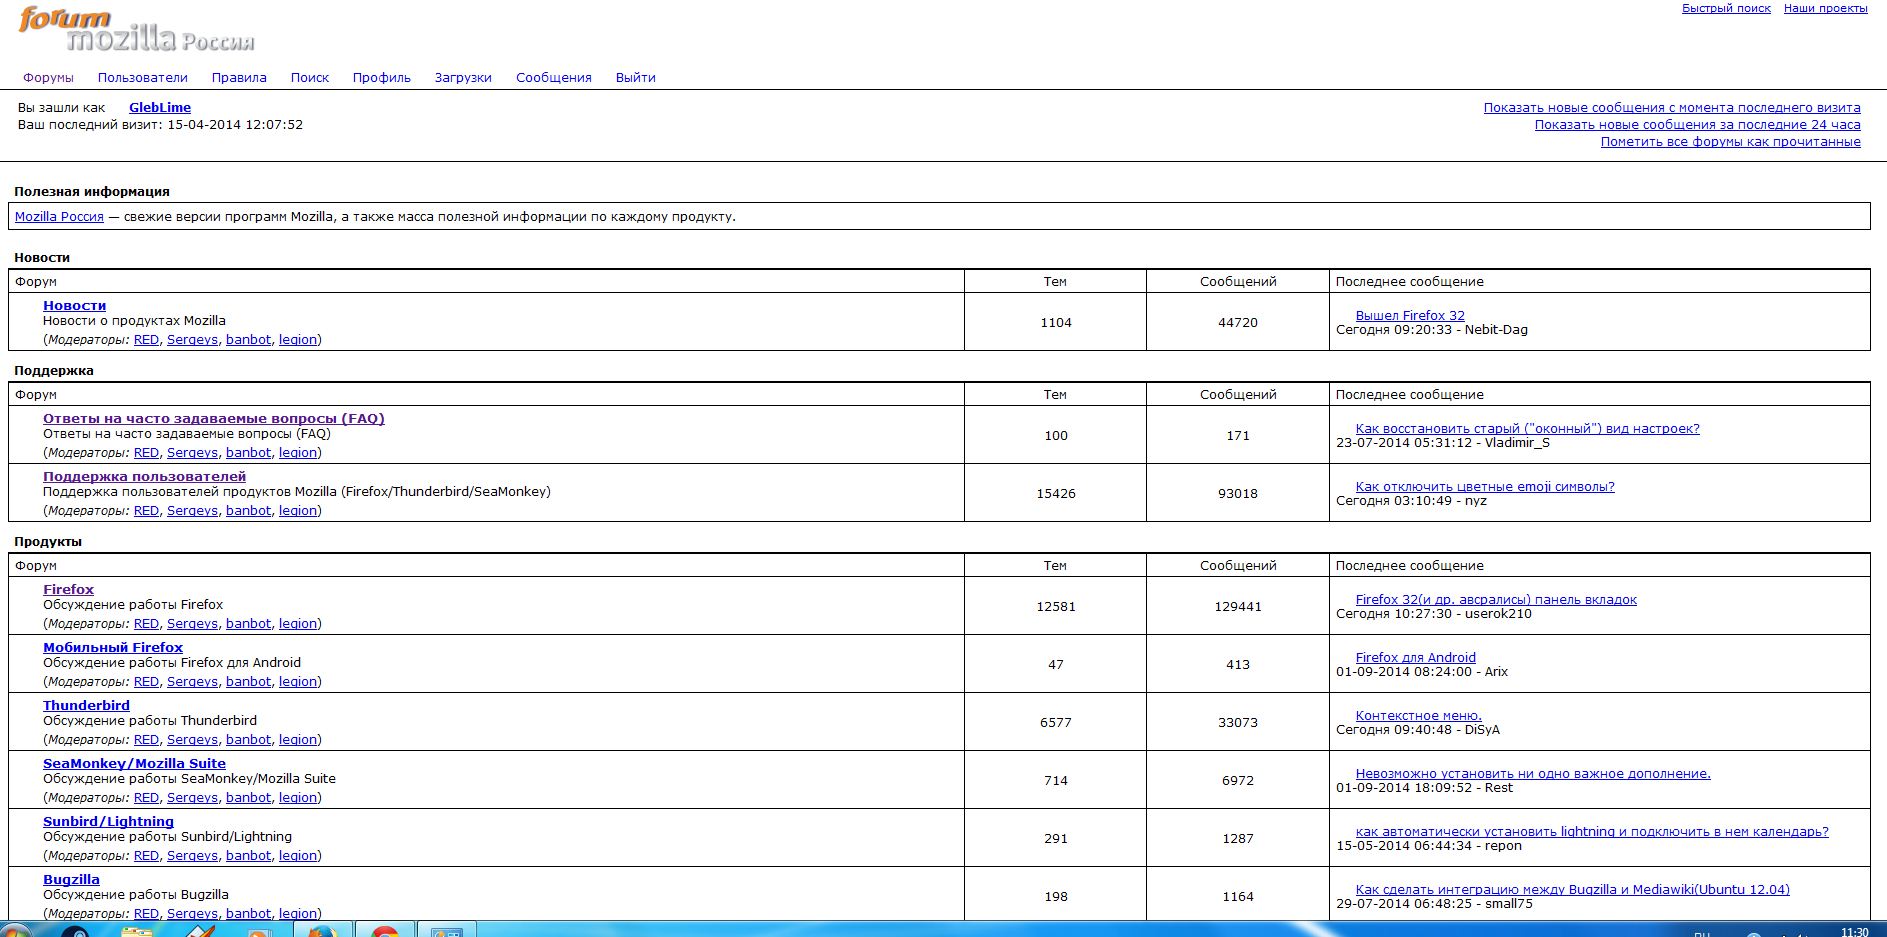Click the forum Mozilla Россия logo
This screenshot has width=1887, height=937.
[136, 30]
